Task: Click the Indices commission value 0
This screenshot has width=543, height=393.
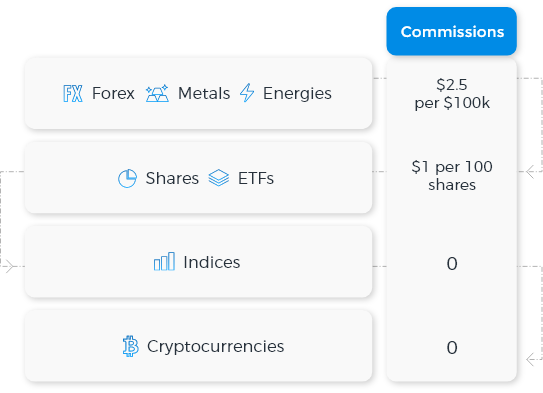Action: (x=452, y=264)
